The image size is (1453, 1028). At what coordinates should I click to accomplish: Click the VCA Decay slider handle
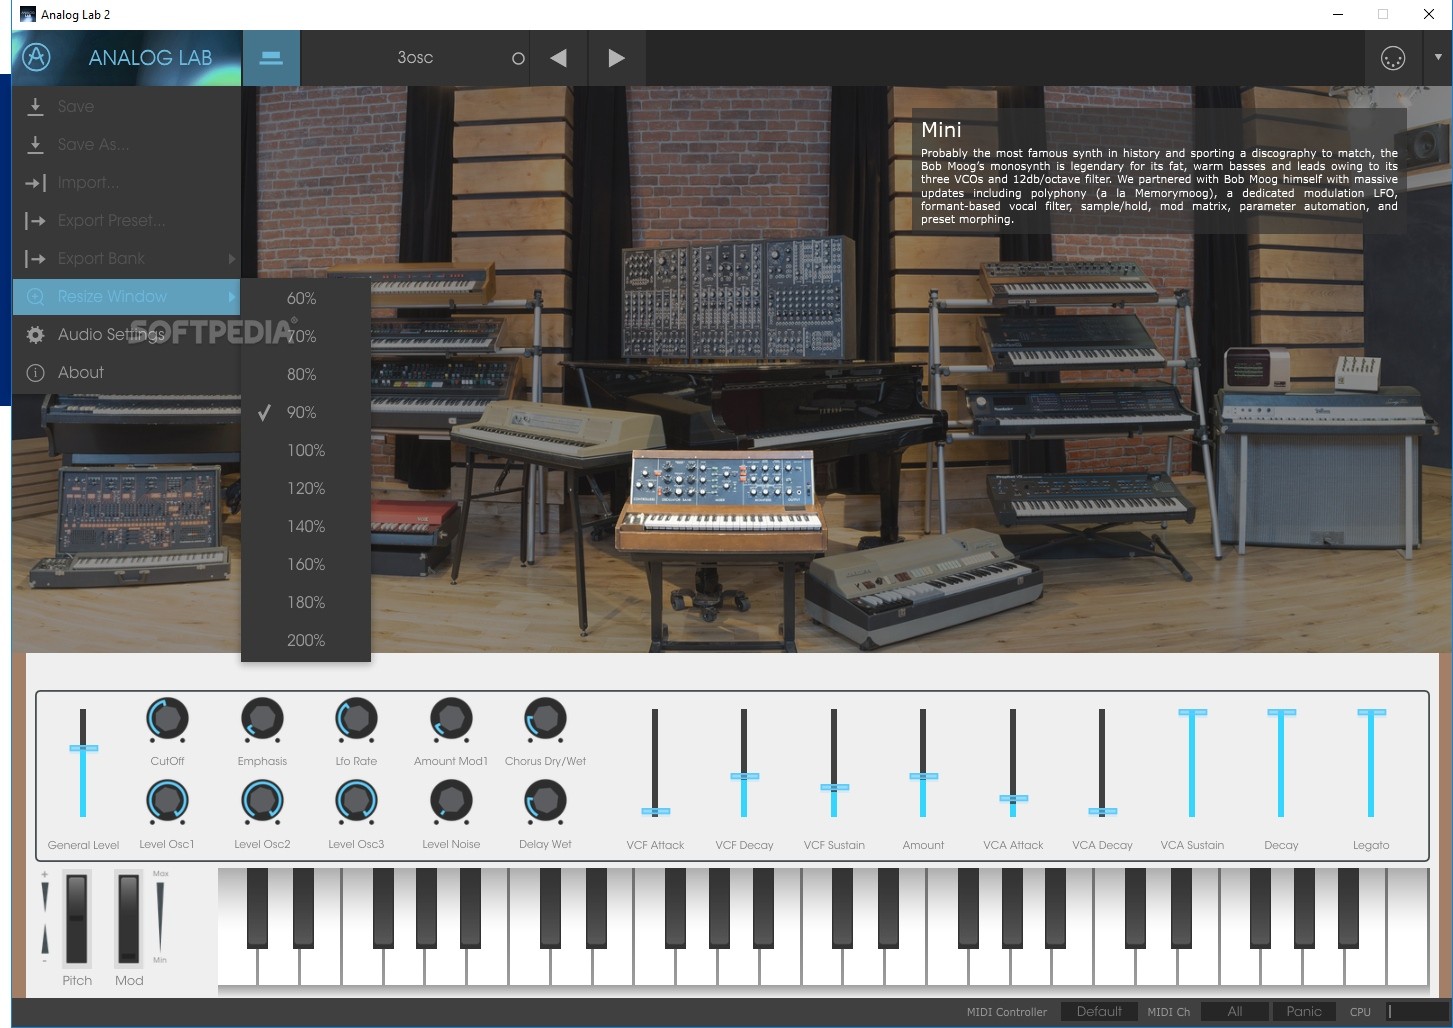[x=1102, y=811]
